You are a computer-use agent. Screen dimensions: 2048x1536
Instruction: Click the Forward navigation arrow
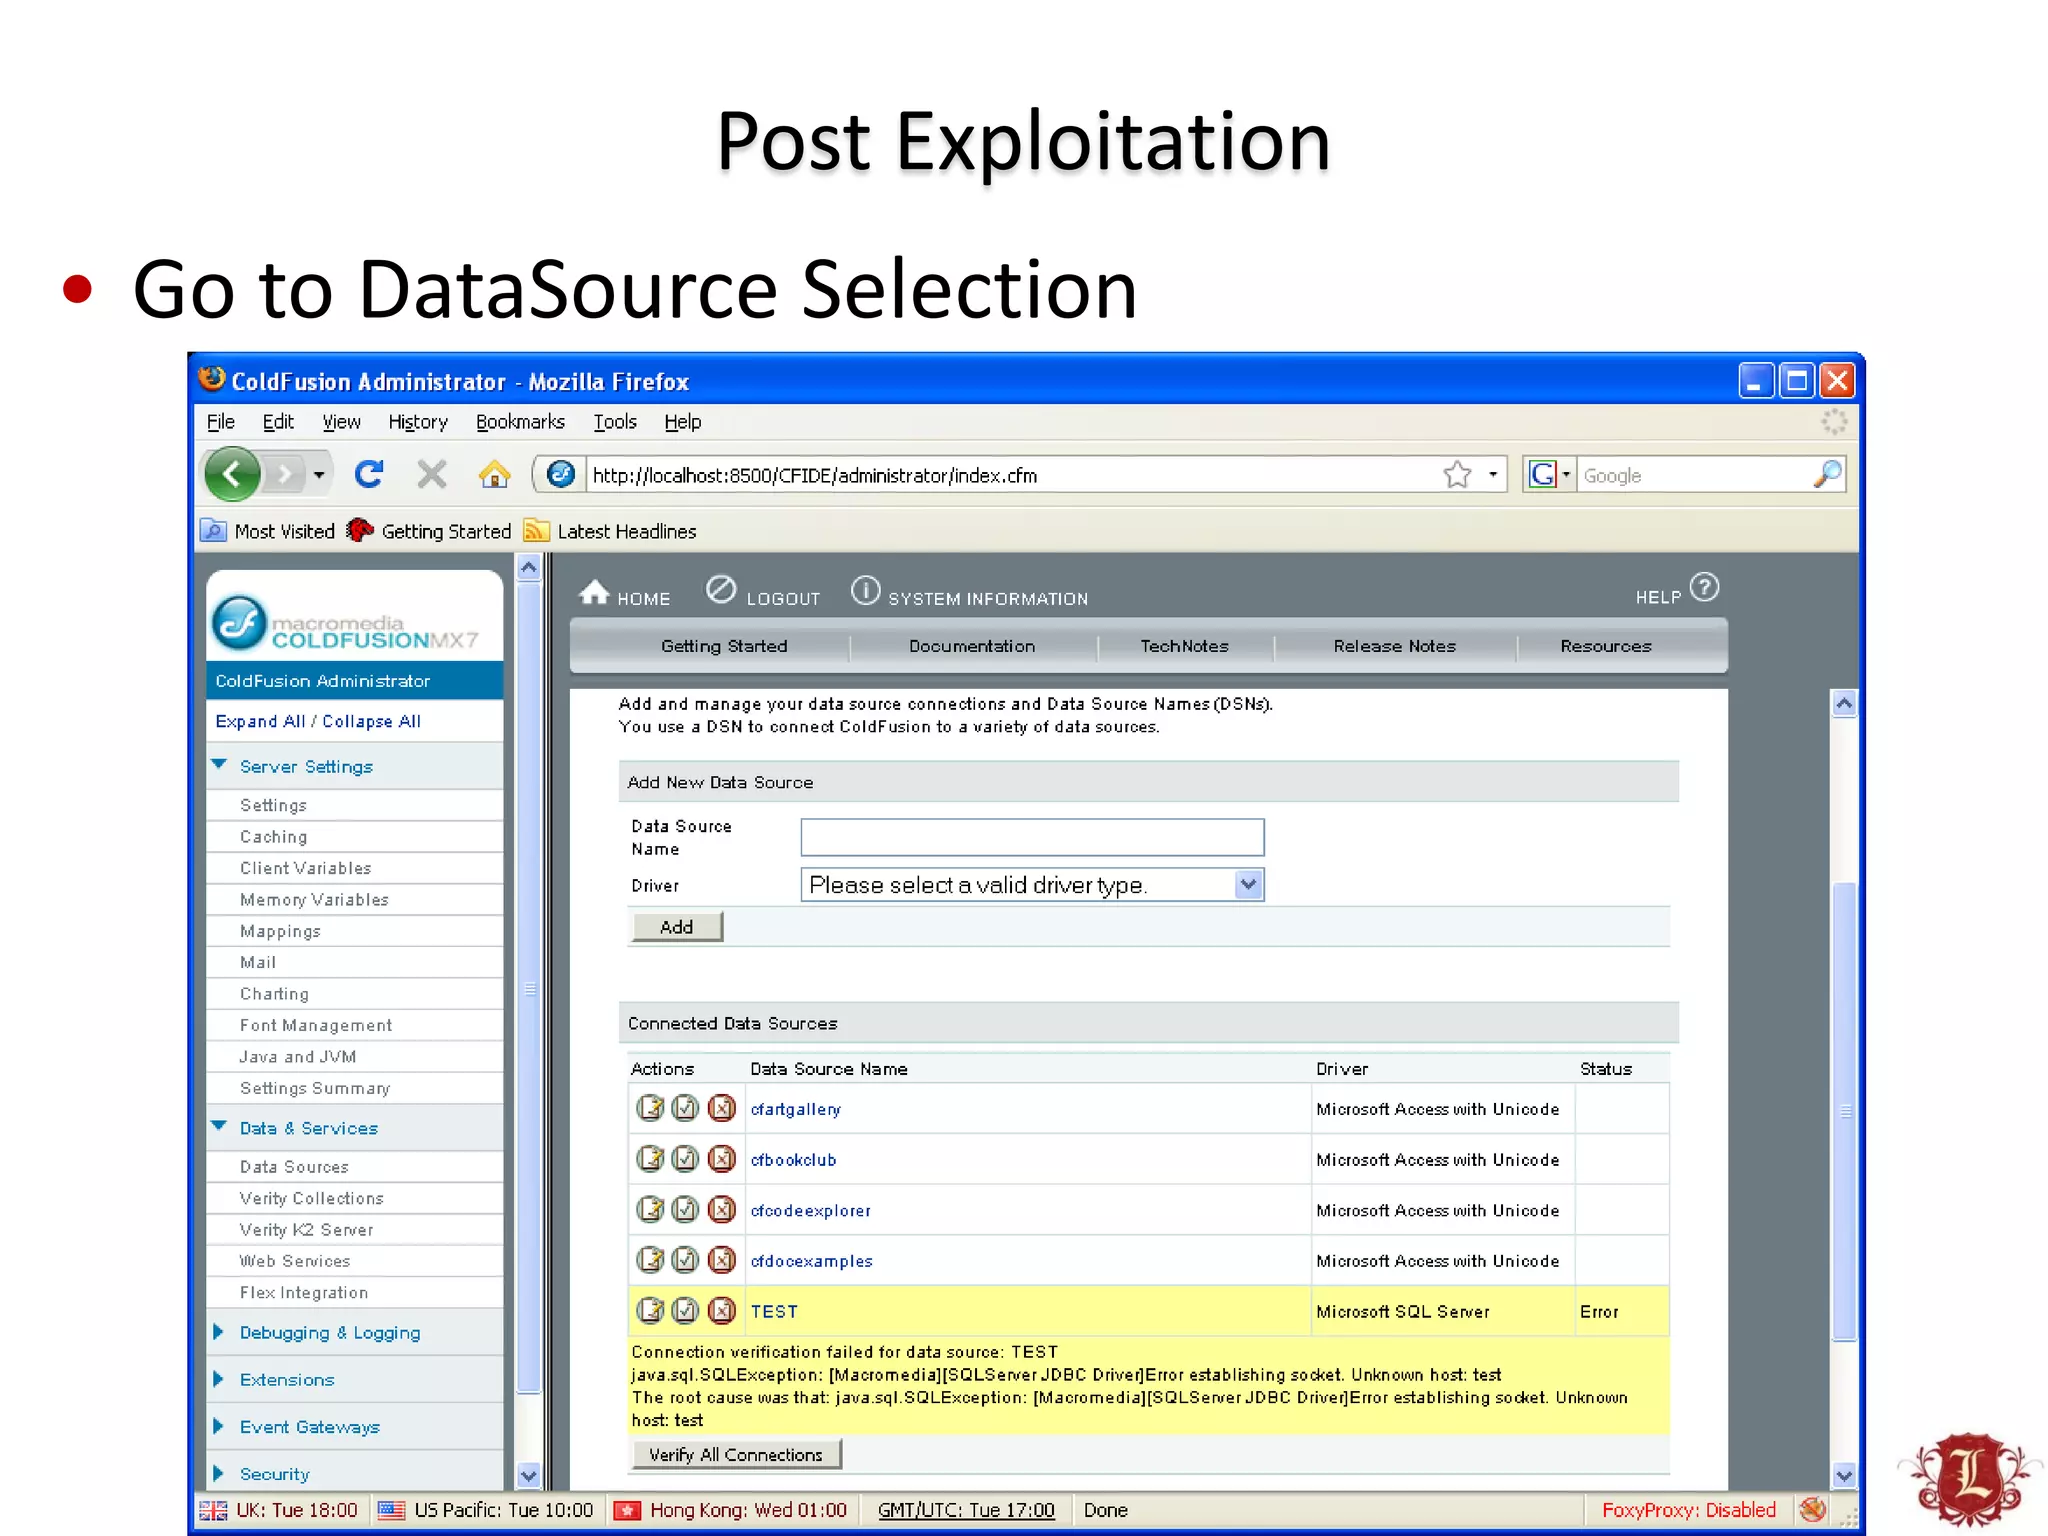(284, 474)
